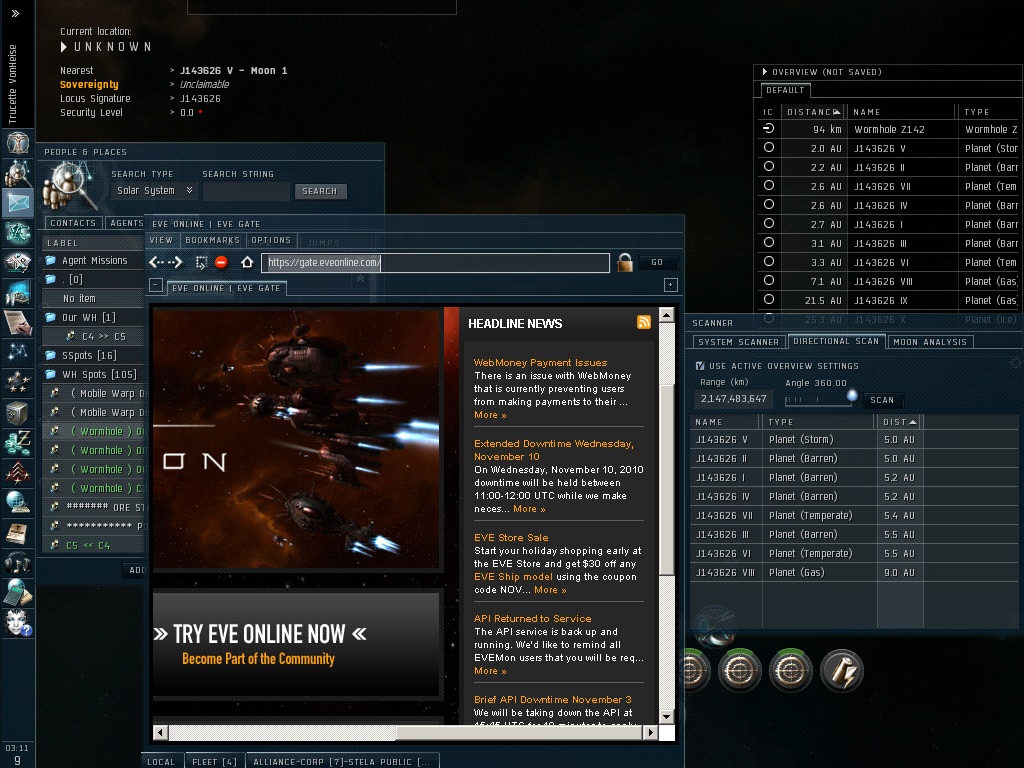Expand Overview (Not Saved) header triangle
Image resolution: width=1024 pixels, height=768 pixels.
(x=765, y=72)
